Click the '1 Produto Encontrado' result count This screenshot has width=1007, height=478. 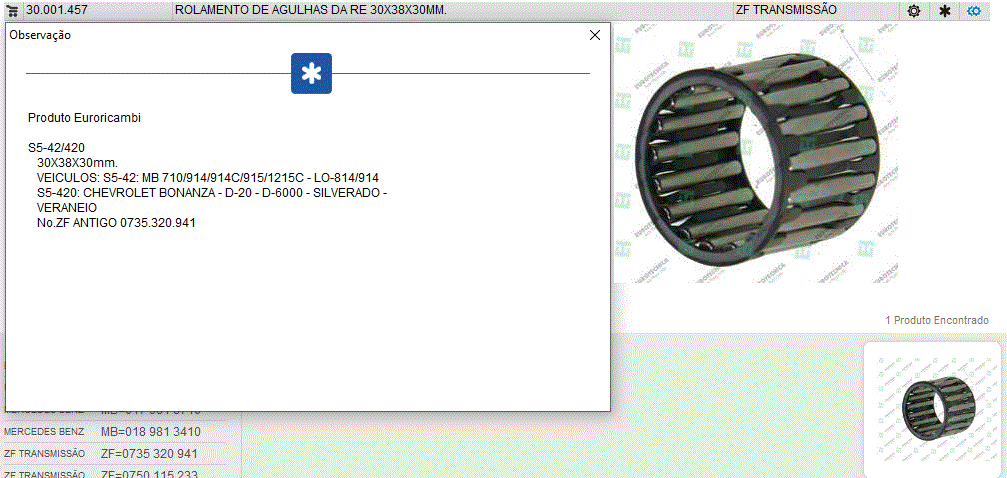[936, 320]
